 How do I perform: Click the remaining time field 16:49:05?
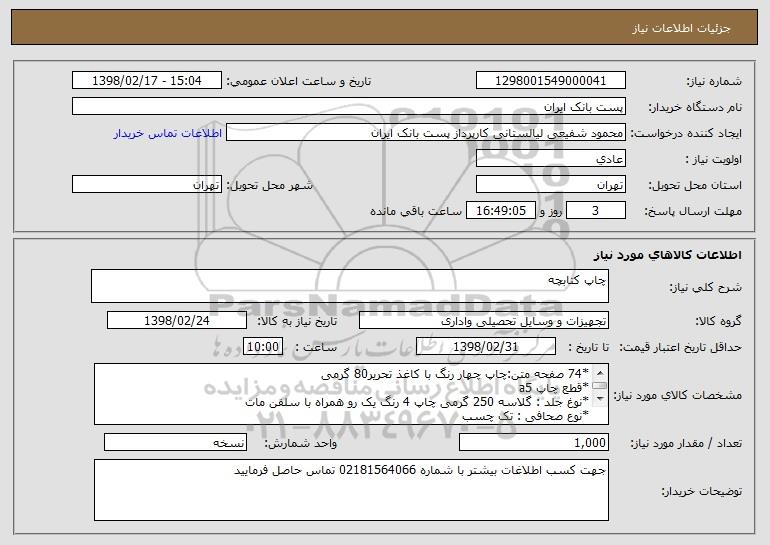[500, 211]
